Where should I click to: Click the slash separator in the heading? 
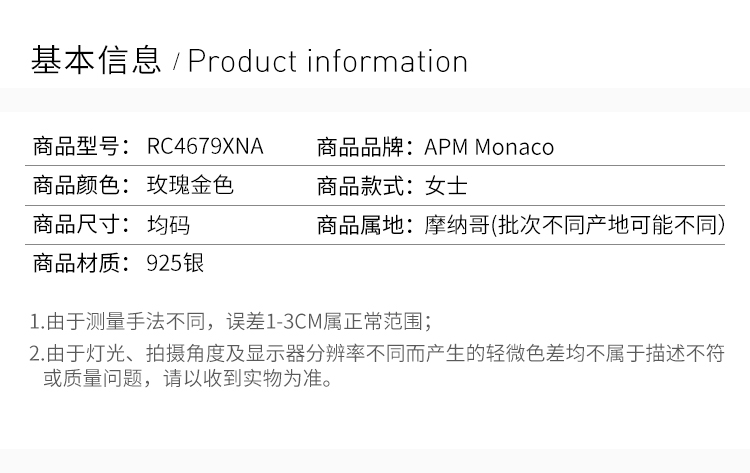176,63
